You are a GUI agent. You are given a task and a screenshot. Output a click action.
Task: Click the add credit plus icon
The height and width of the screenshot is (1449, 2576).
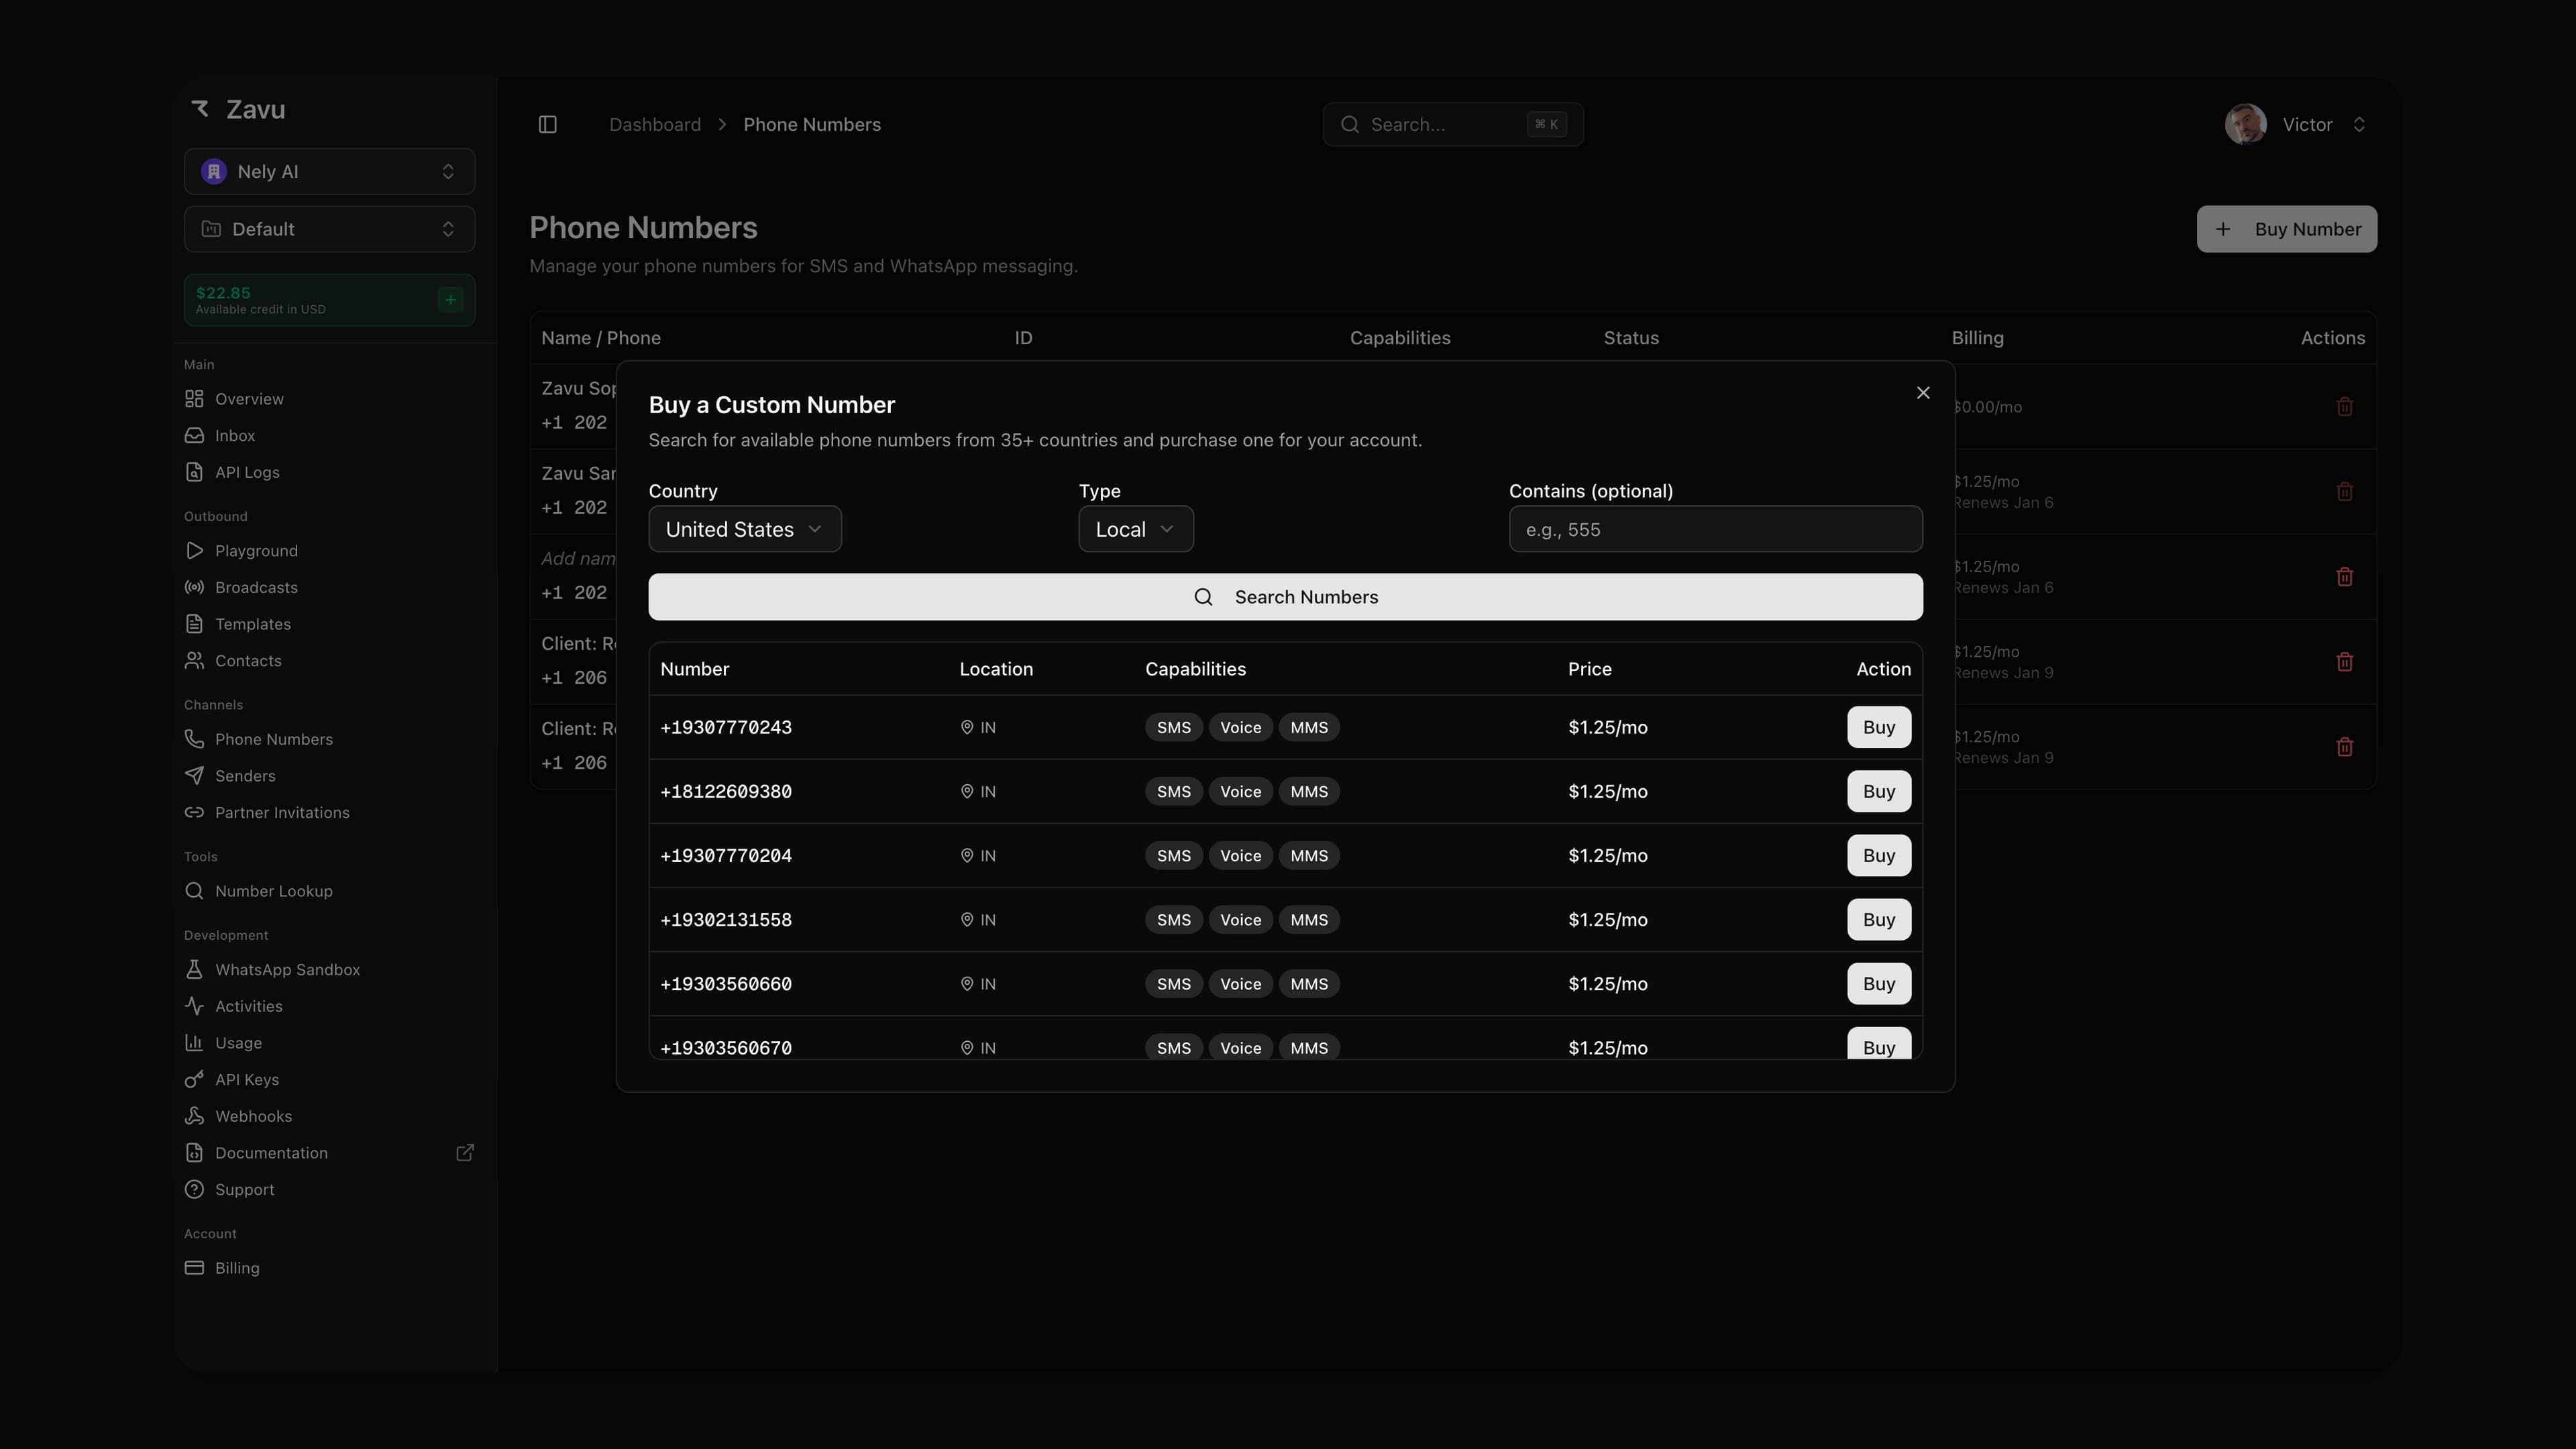pyautogui.click(x=450, y=300)
